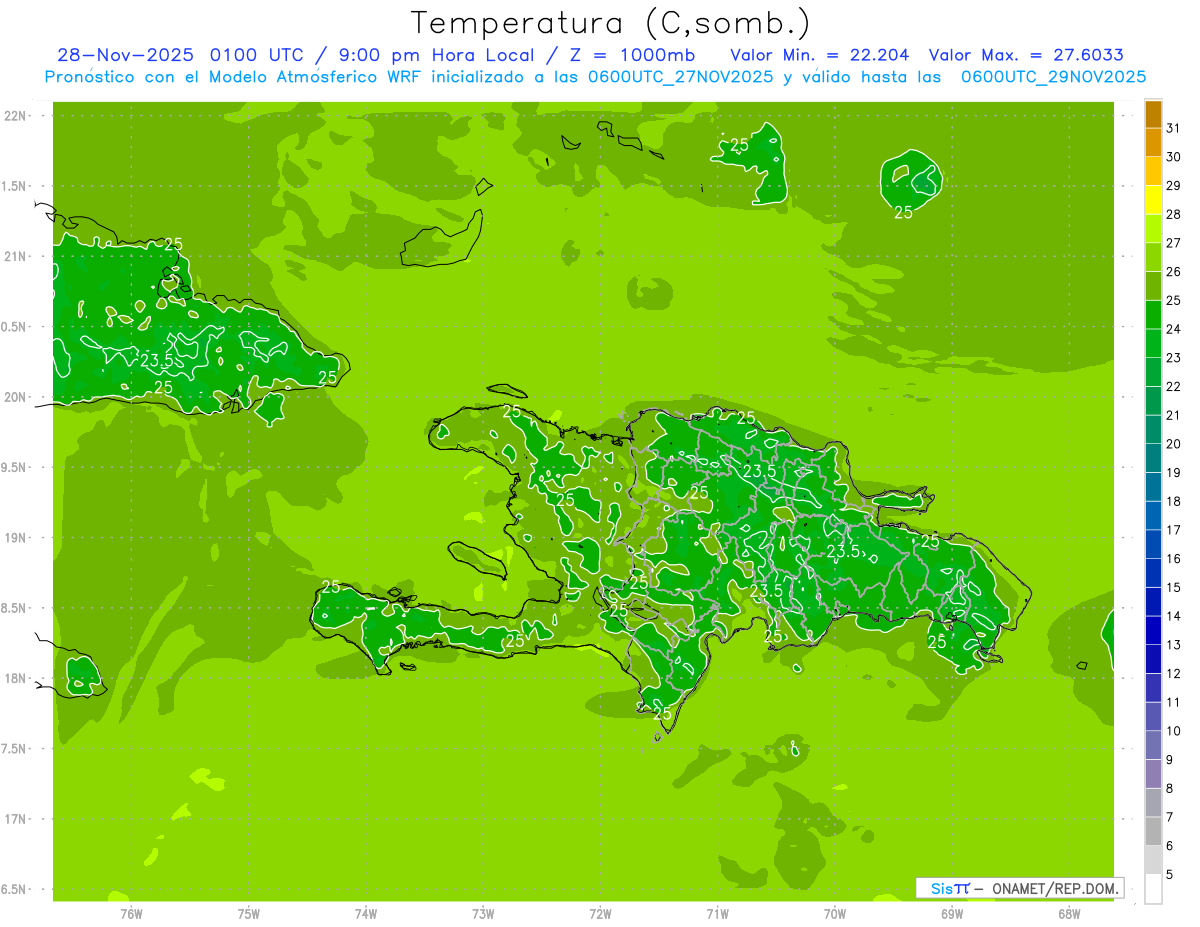Screen dimensions: 1200x927
Task: Click the 76W longitude axis label
Action: point(131,914)
